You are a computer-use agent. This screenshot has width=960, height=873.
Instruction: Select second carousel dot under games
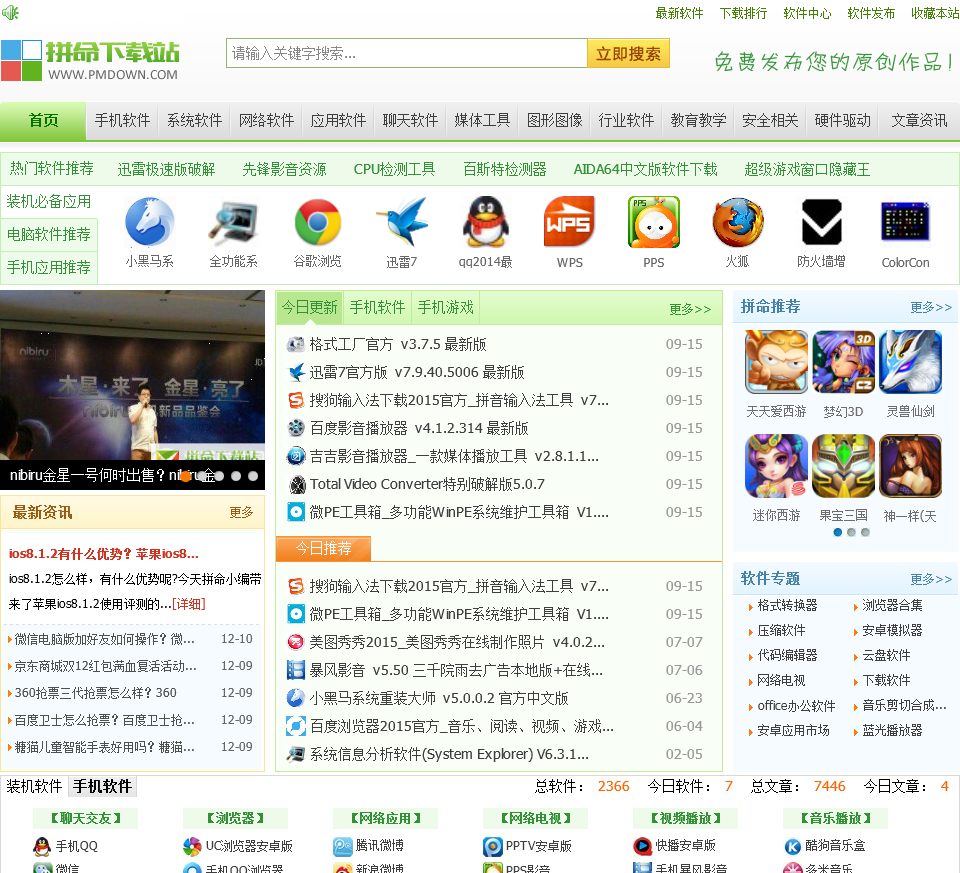851,532
